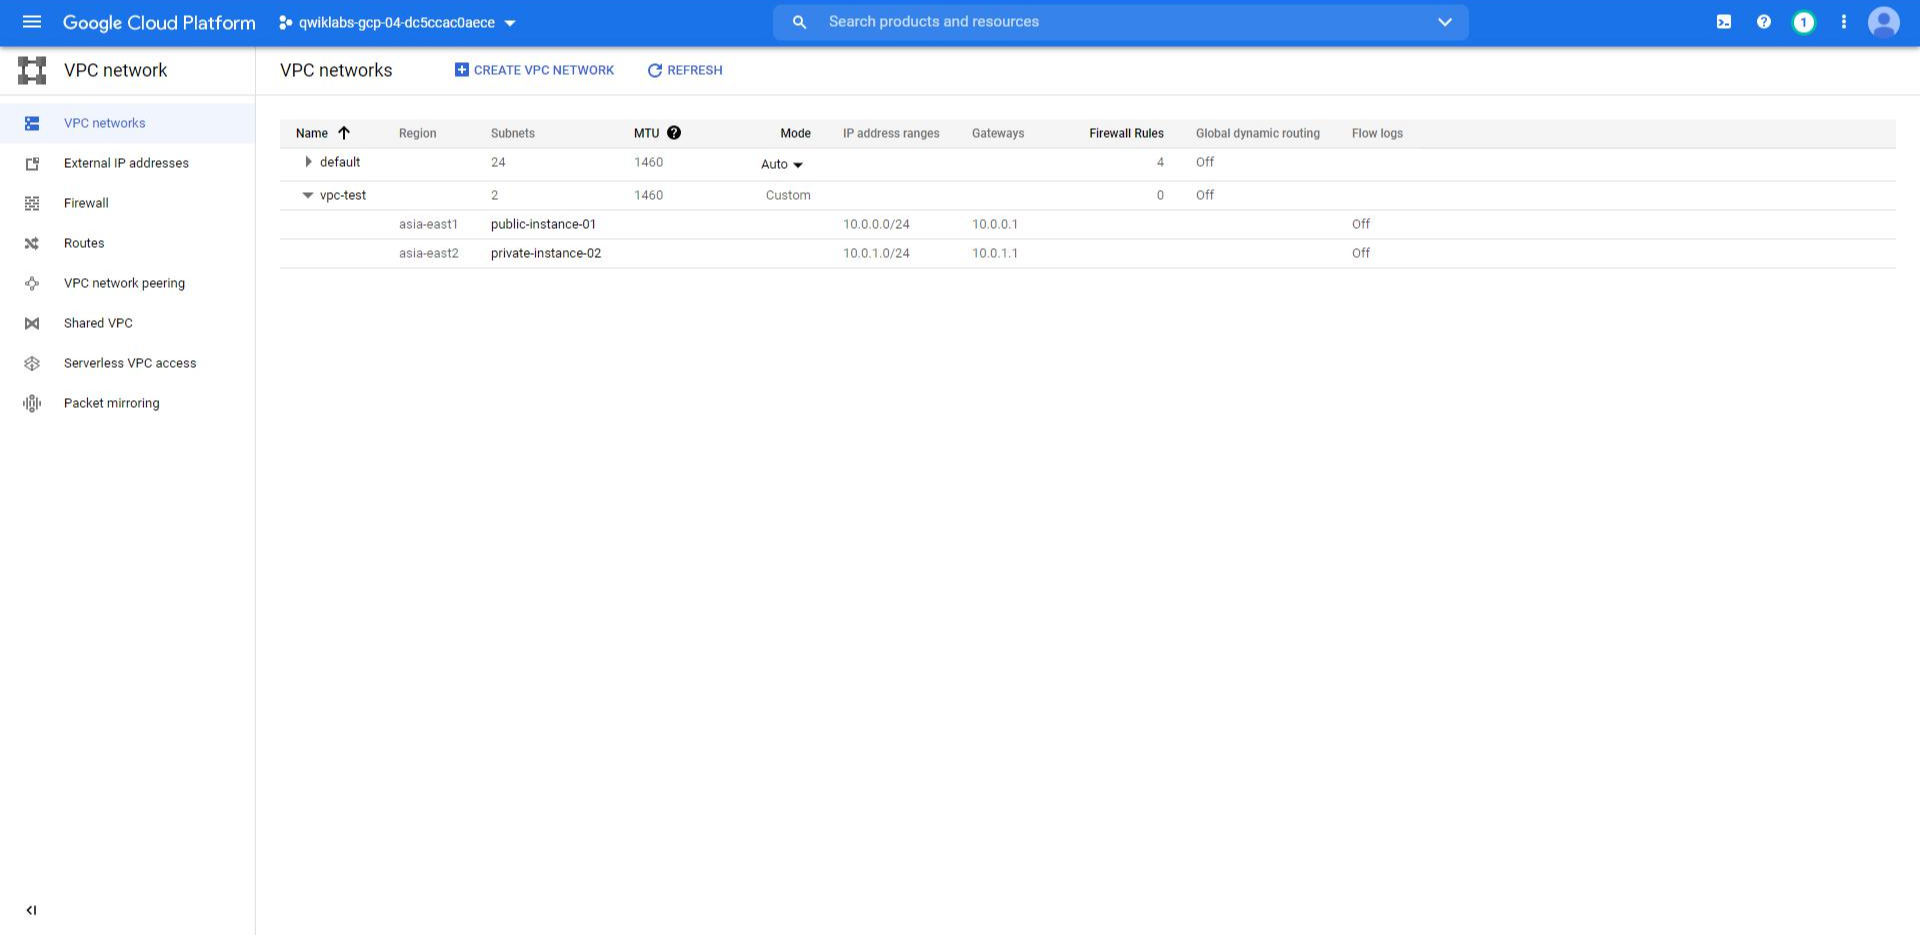Click the Refresh button
The width and height of the screenshot is (1920, 935).
pos(685,70)
